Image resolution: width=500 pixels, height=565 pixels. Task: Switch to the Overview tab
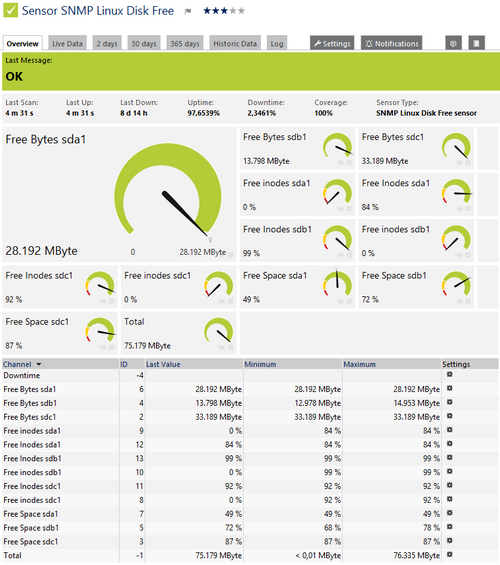[22, 44]
